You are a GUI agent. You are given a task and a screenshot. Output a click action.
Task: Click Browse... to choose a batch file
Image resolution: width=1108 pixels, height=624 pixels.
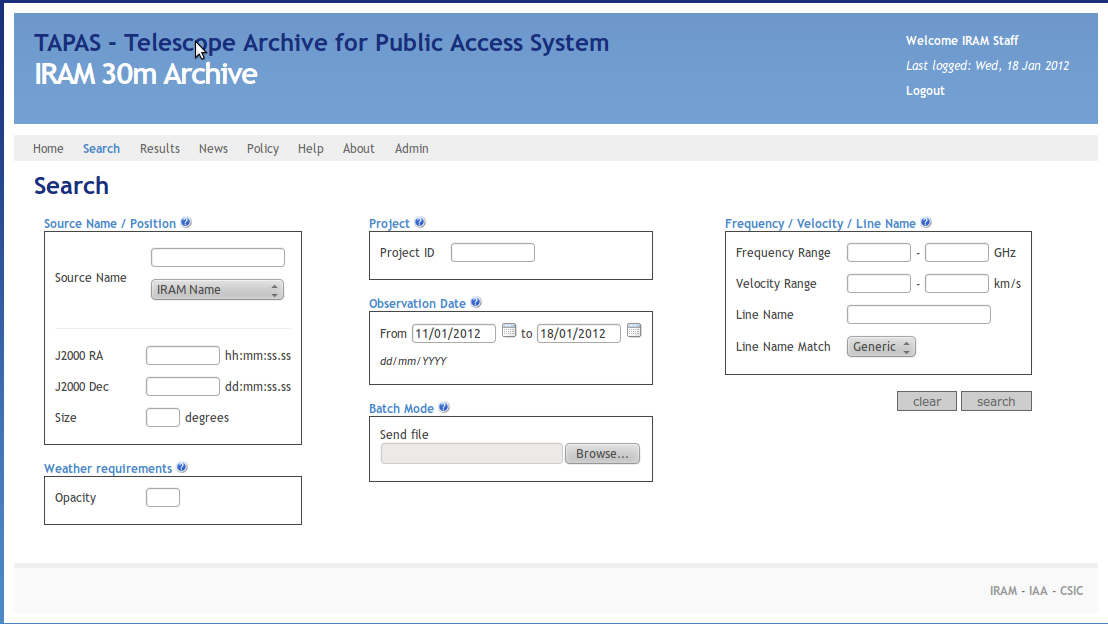[602, 454]
